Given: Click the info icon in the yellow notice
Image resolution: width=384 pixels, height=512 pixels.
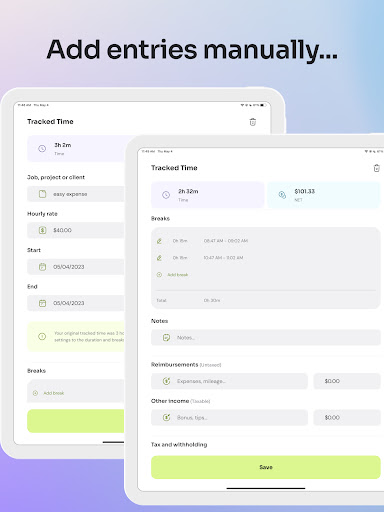Looking at the screenshot, I should click(x=42, y=336).
